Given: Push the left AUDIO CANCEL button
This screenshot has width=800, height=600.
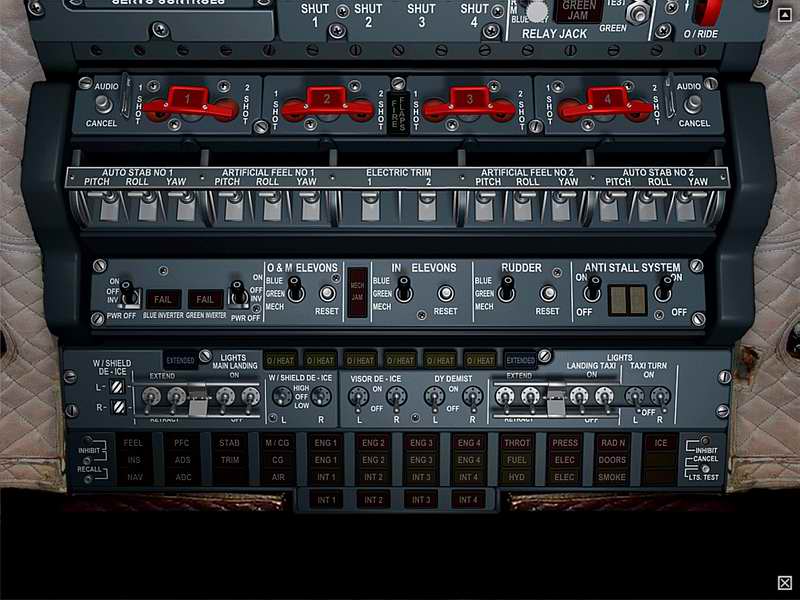Looking at the screenshot, I should point(104,104).
